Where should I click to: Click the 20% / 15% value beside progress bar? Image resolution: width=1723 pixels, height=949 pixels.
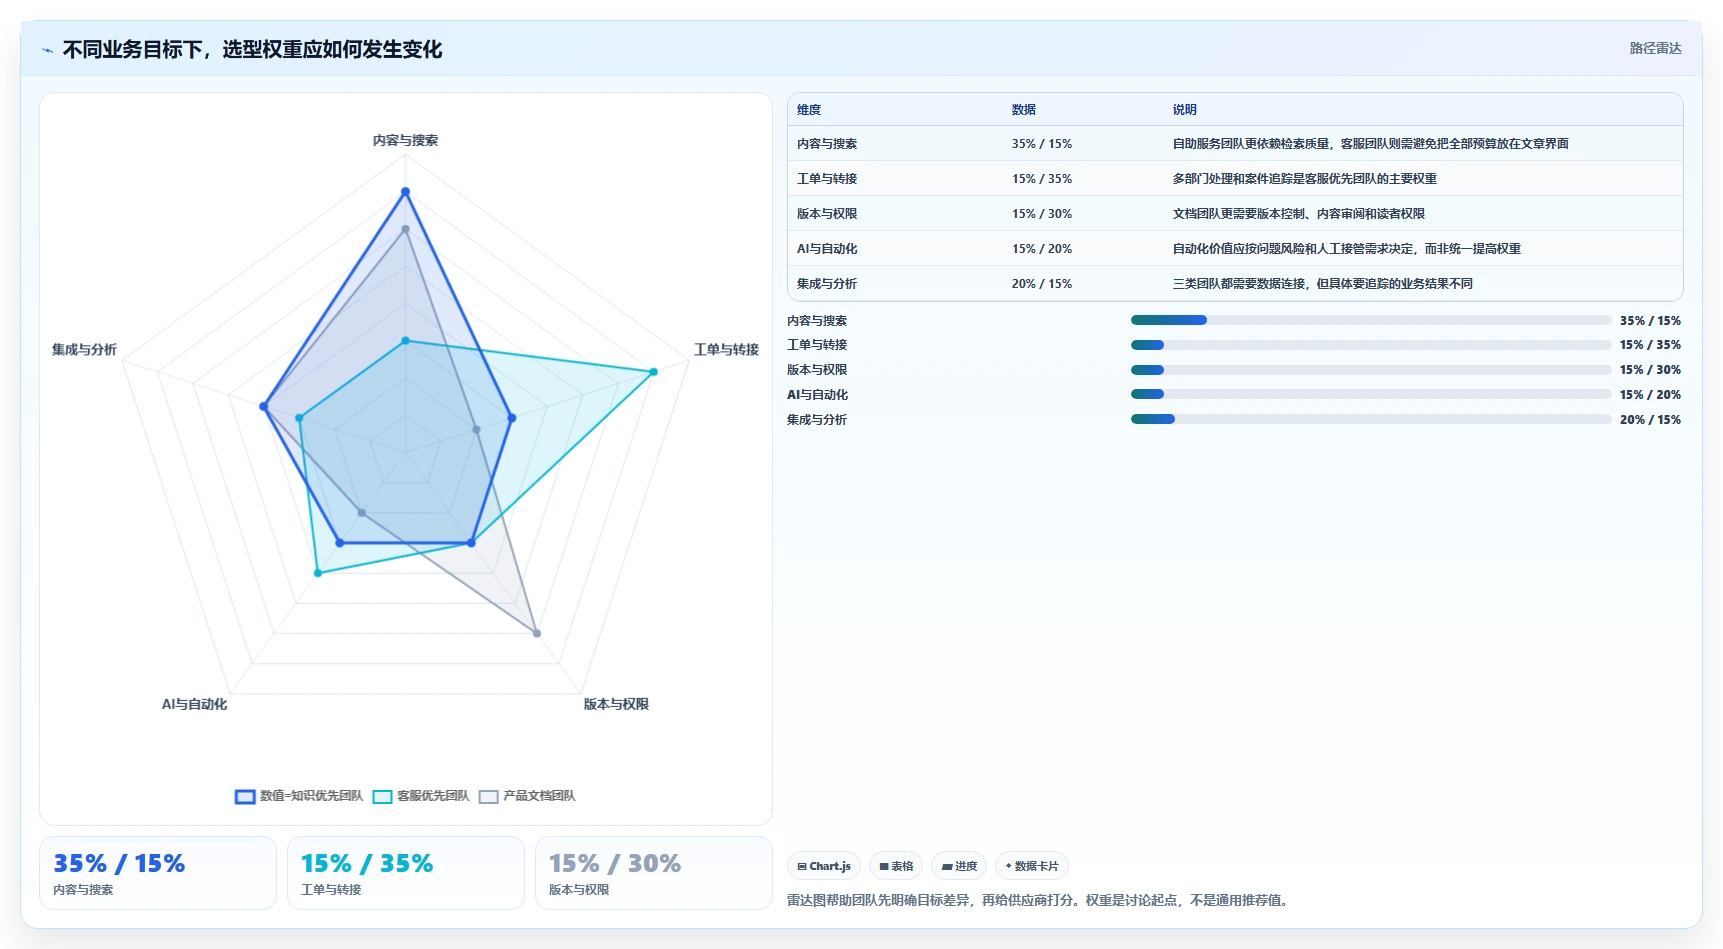[1650, 420]
